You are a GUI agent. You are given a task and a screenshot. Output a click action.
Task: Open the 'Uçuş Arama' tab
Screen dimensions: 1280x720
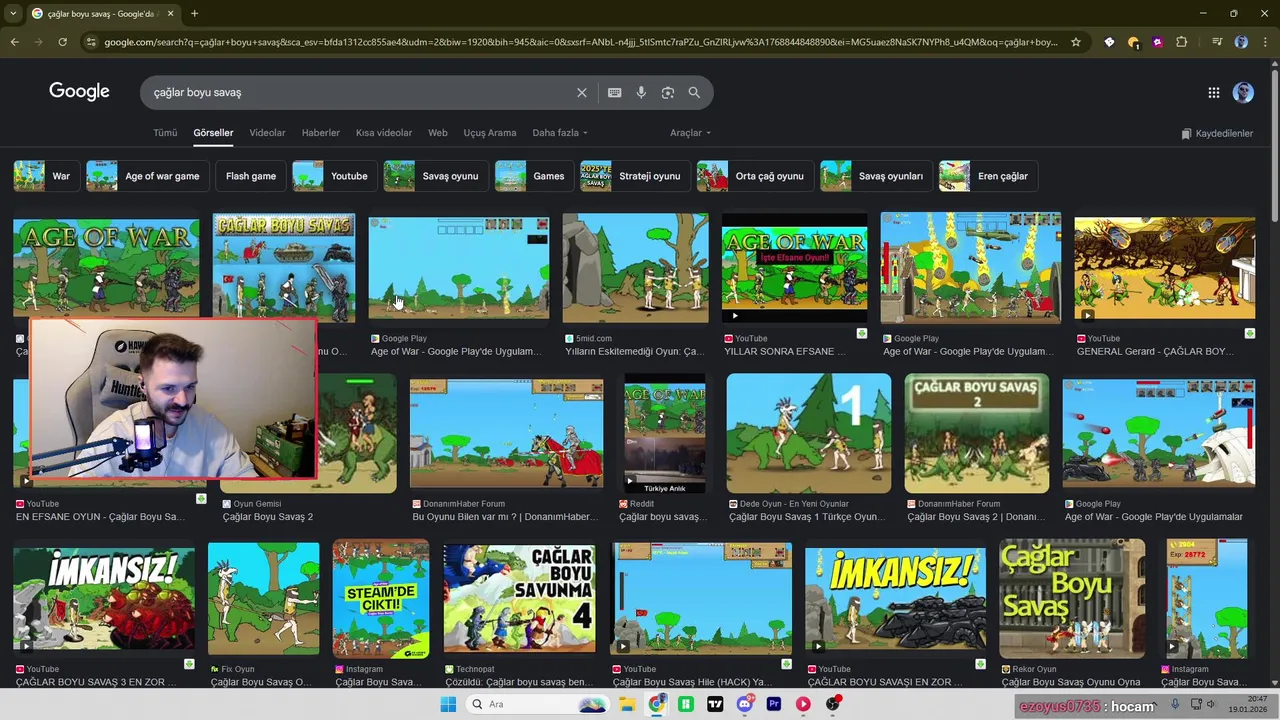click(x=490, y=133)
